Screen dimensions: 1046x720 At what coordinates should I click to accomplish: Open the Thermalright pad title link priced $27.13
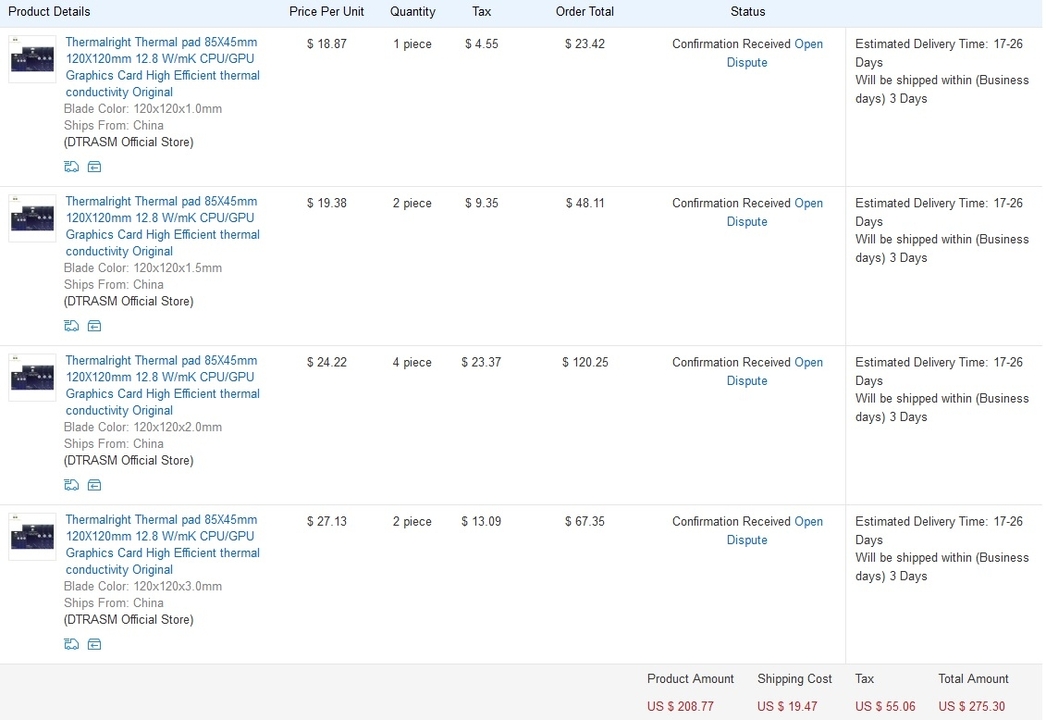click(x=162, y=544)
